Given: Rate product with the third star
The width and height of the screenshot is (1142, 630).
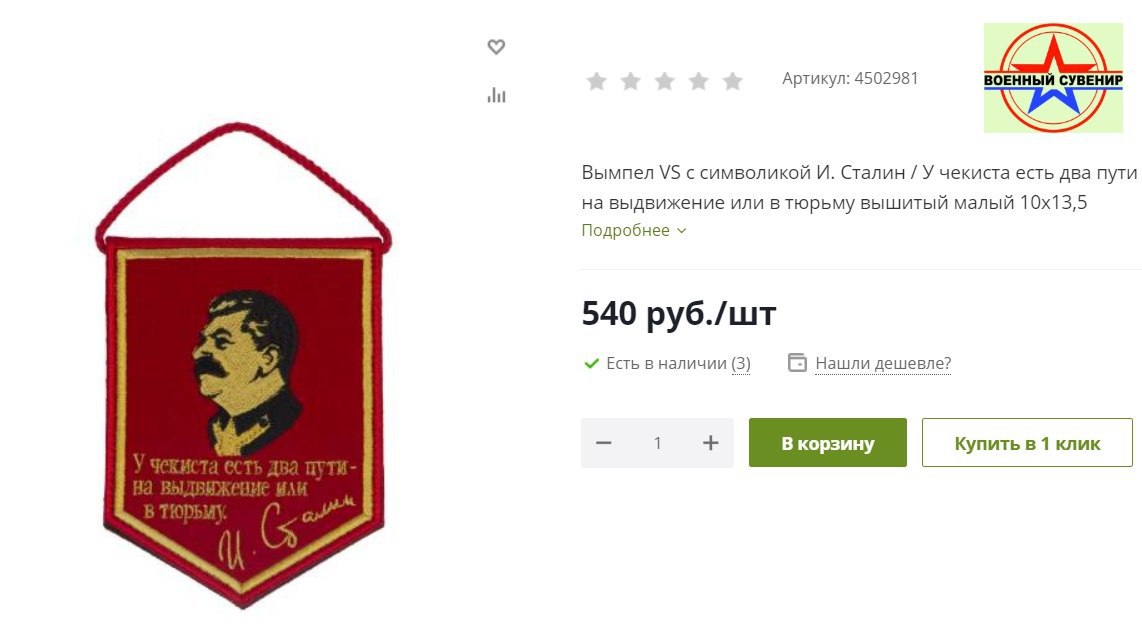Looking at the screenshot, I should click(665, 80).
